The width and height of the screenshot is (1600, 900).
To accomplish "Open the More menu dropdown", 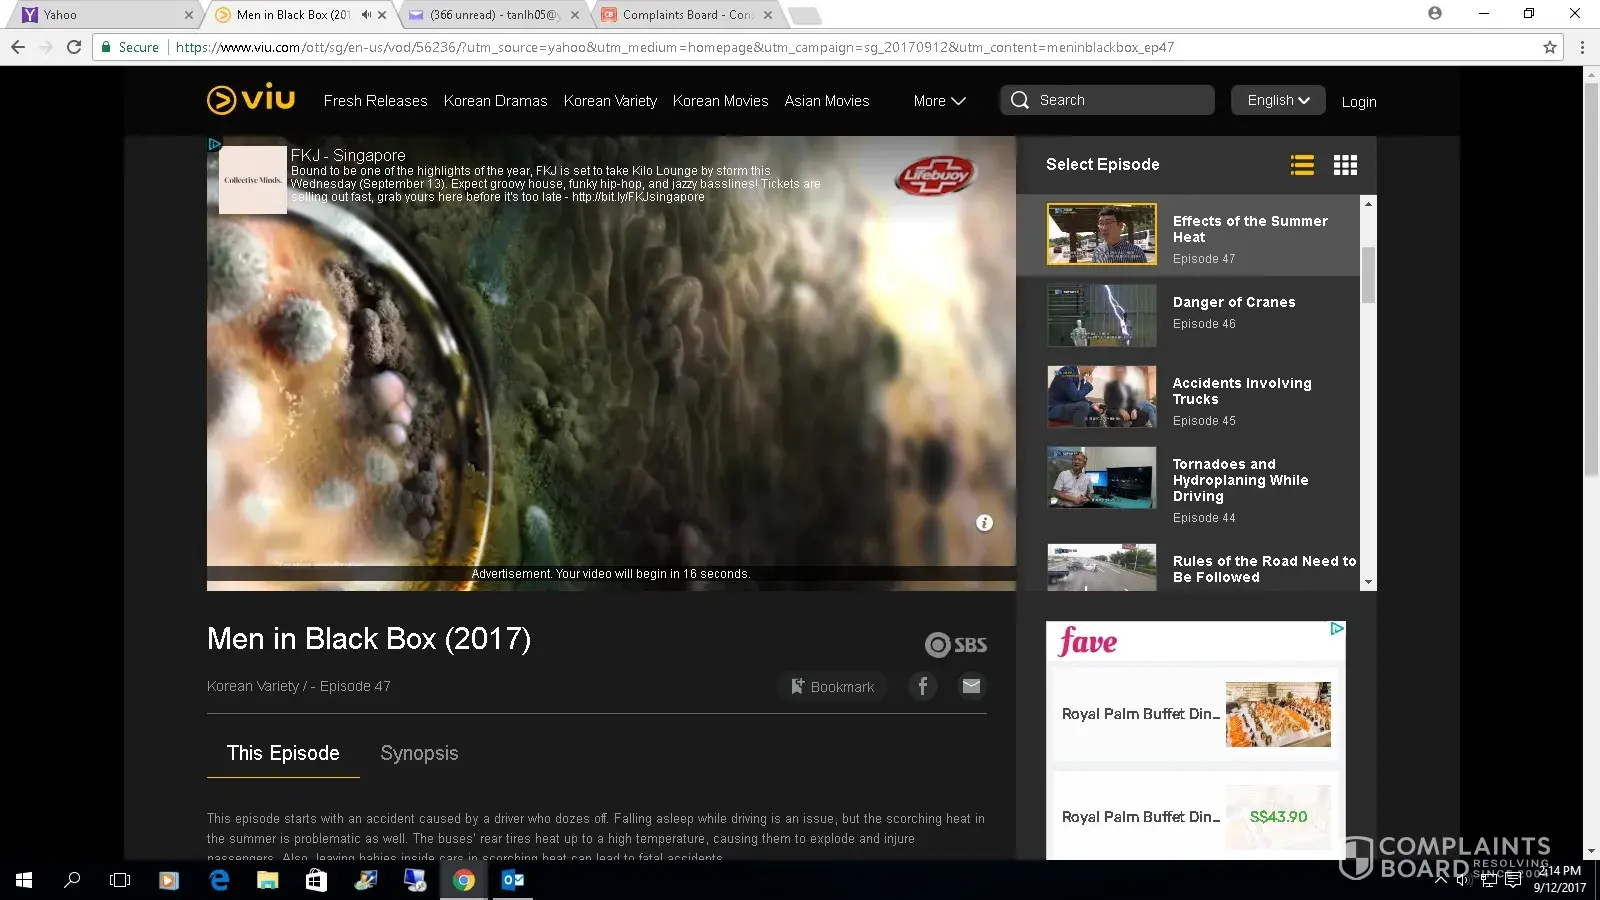I will [x=939, y=101].
